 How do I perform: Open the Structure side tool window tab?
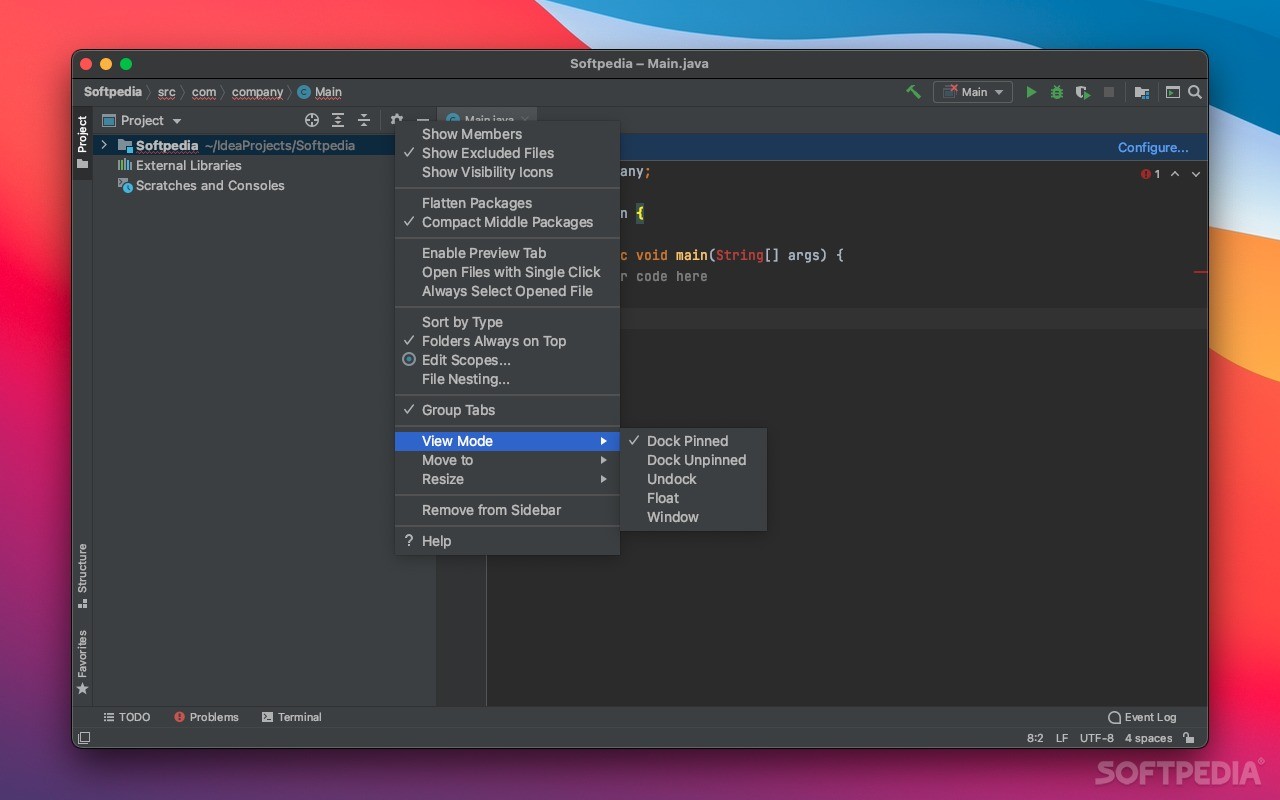pos(82,576)
